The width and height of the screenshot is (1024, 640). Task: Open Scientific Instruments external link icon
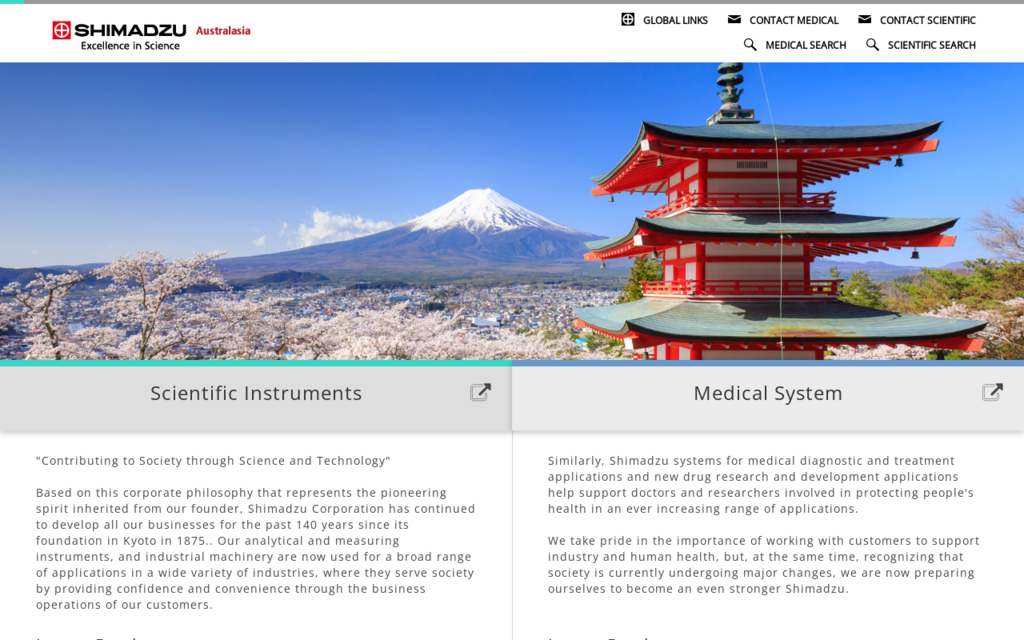pyautogui.click(x=480, y=392)
